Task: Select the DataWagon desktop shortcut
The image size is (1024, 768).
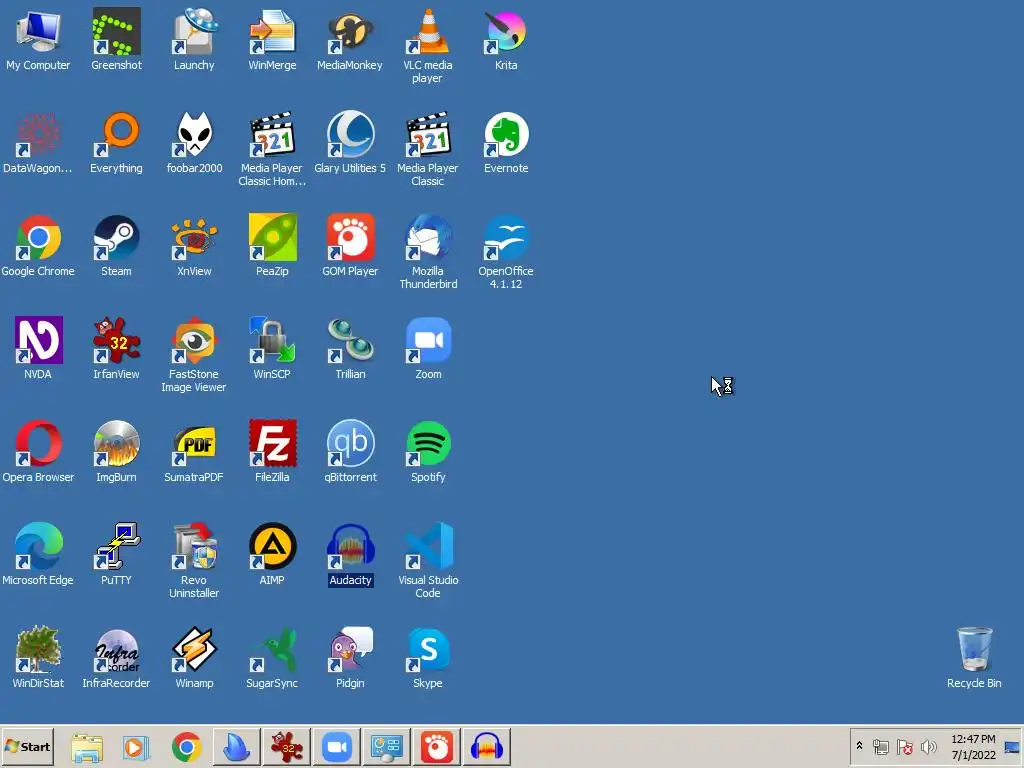Action: (38, 142)
